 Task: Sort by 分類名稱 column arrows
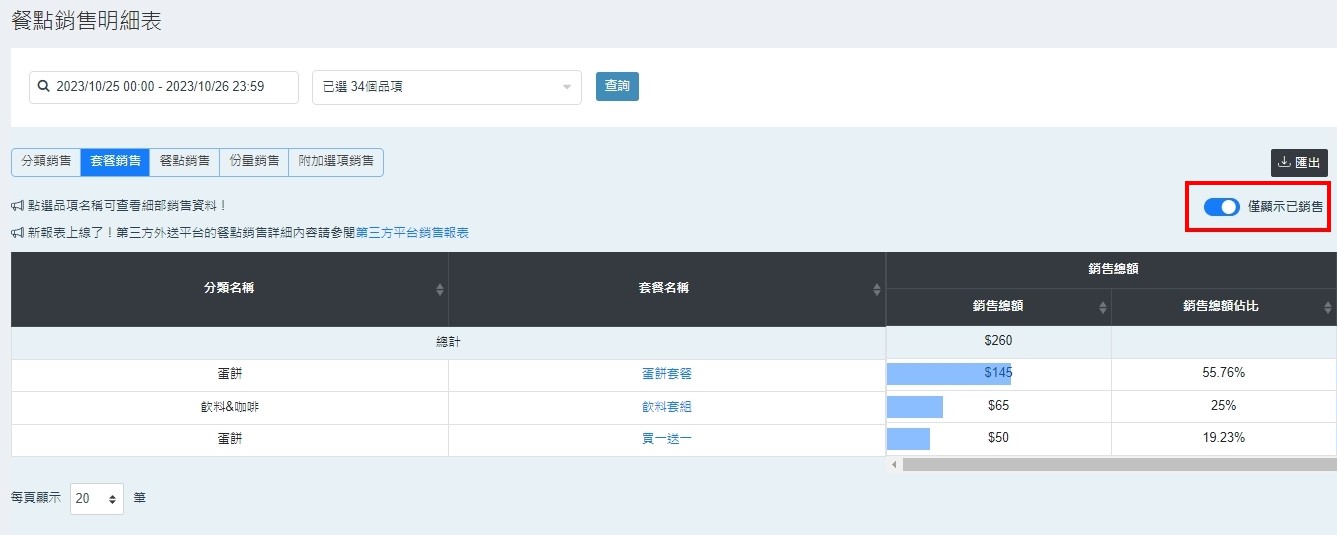coord(440,289)
